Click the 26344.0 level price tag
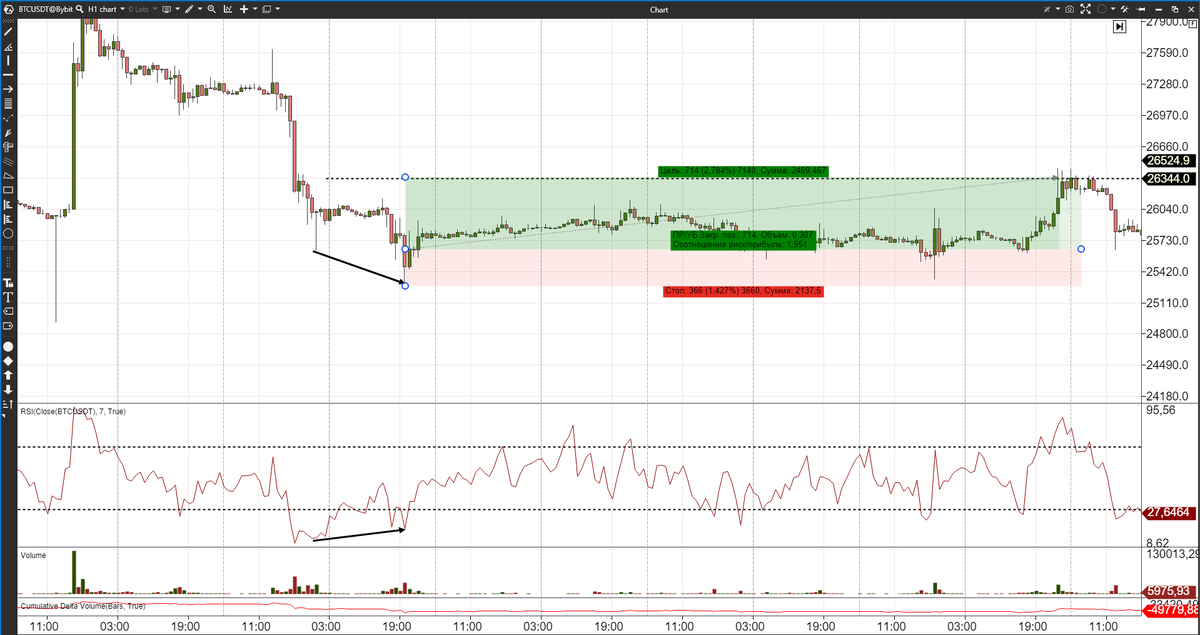The height and width of the screenshot is (635, 1200). click(x=1169, y=179)
